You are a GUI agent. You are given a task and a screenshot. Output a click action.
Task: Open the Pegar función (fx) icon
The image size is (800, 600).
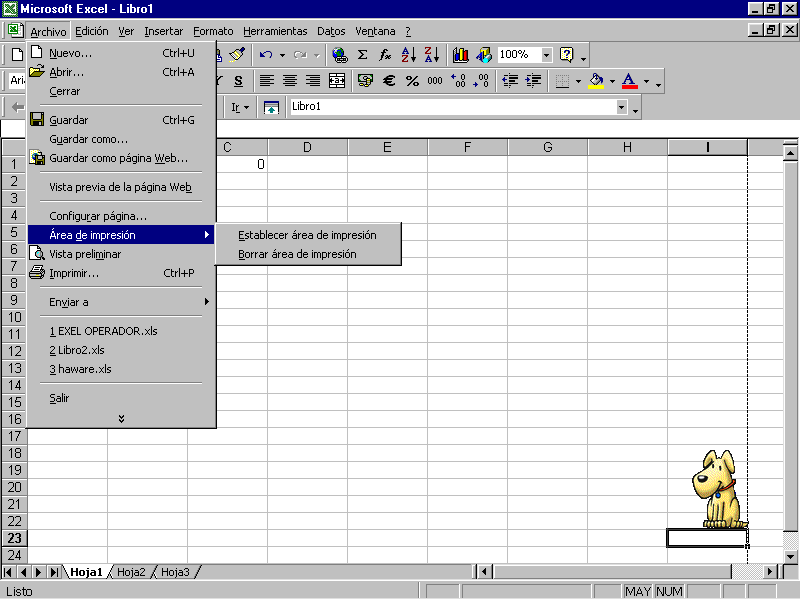[384, 54]
